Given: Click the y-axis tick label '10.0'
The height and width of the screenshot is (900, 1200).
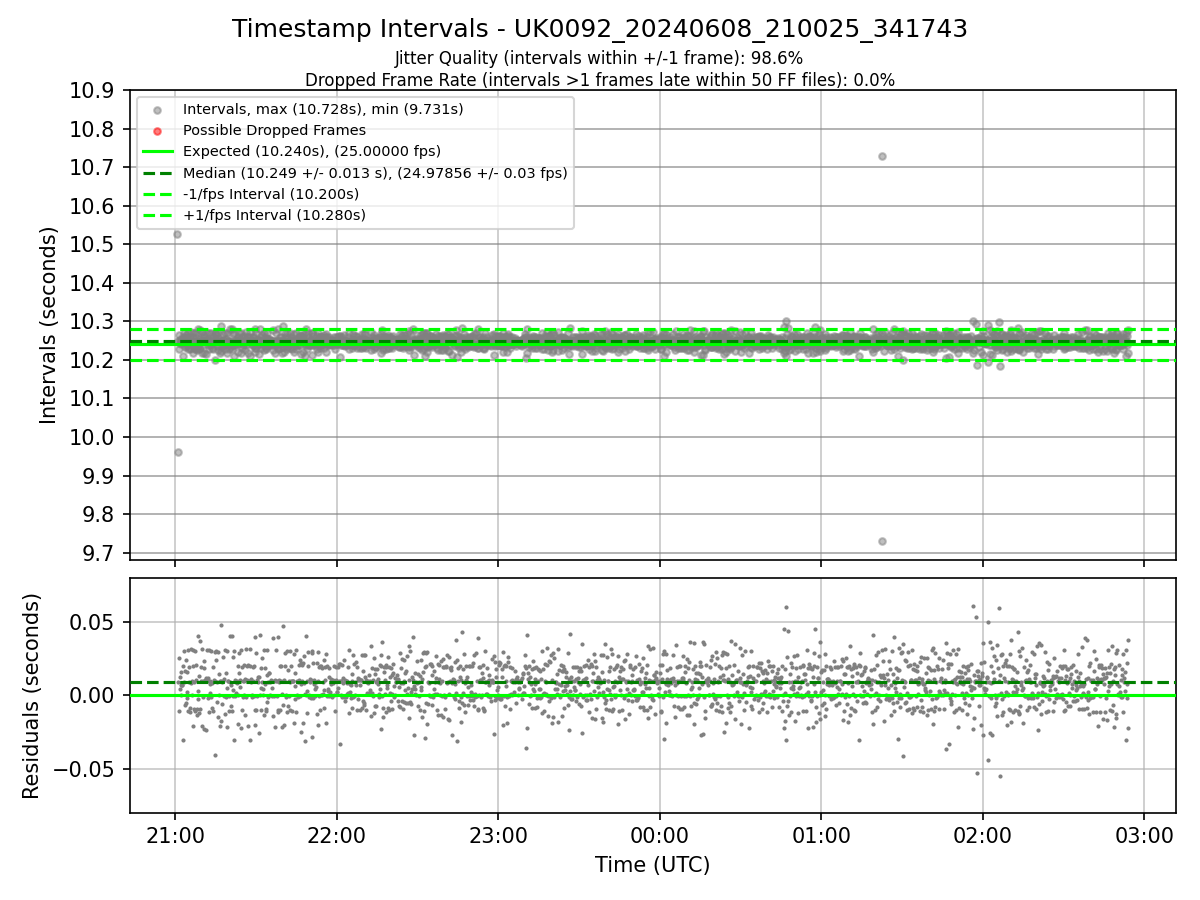Looking at the screenshot, I should 91,438.
